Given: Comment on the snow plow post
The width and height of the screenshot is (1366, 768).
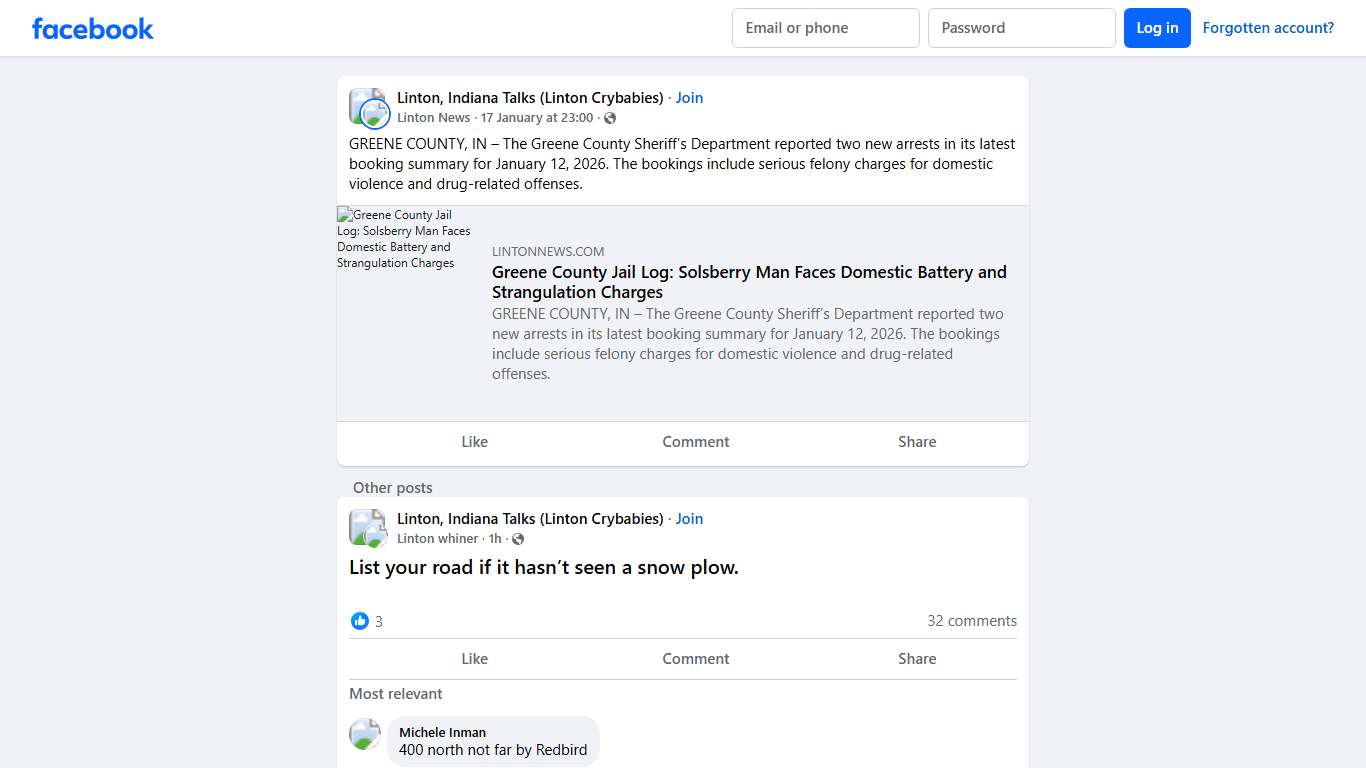Looking at the screenshot, I should tap(695, 658).
